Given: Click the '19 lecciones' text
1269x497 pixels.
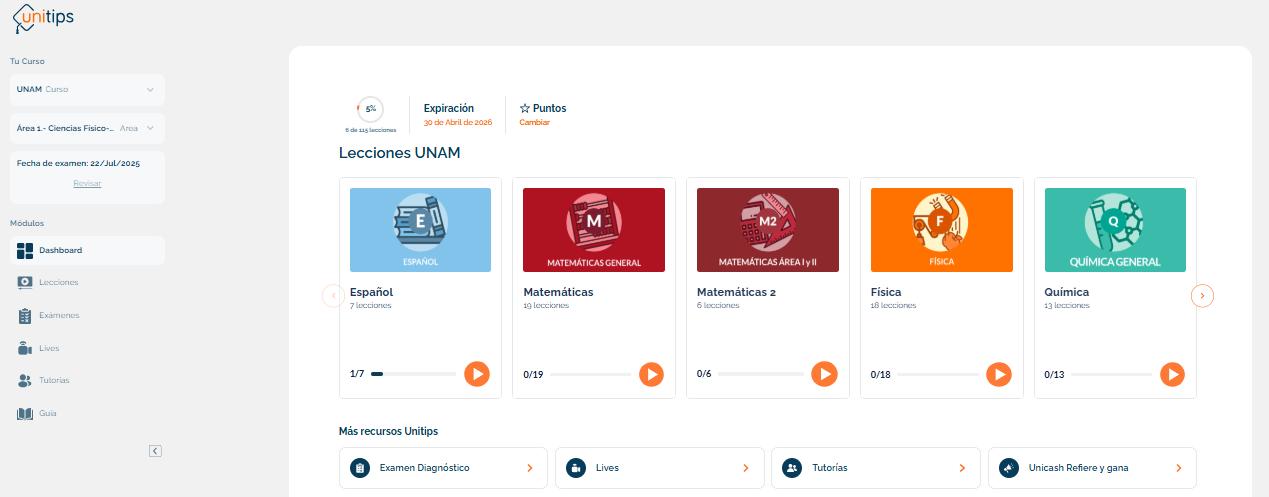Looking at the screenshot, I should [546, 306].
